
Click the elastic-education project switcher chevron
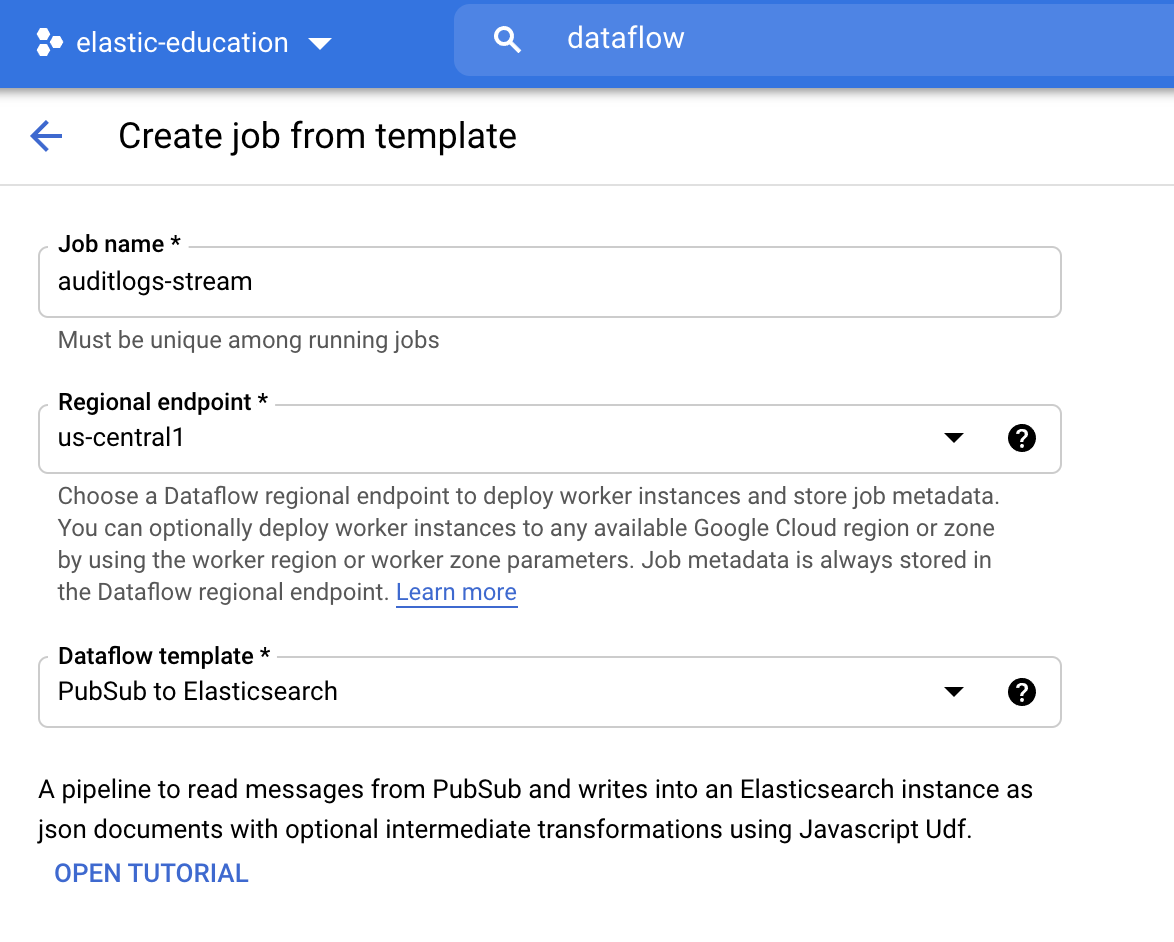click(x=318, y=44)
